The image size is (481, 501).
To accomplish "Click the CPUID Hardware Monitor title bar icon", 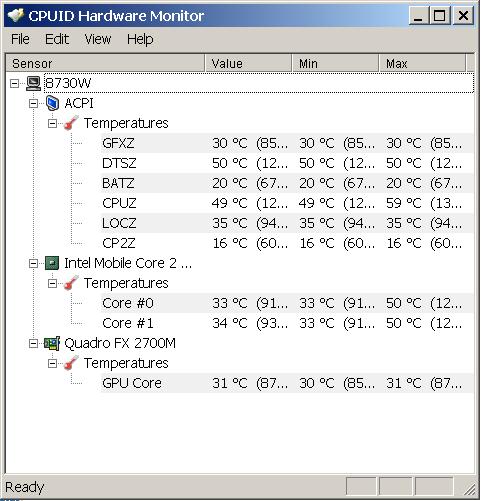I will click(x=16, y=15).
